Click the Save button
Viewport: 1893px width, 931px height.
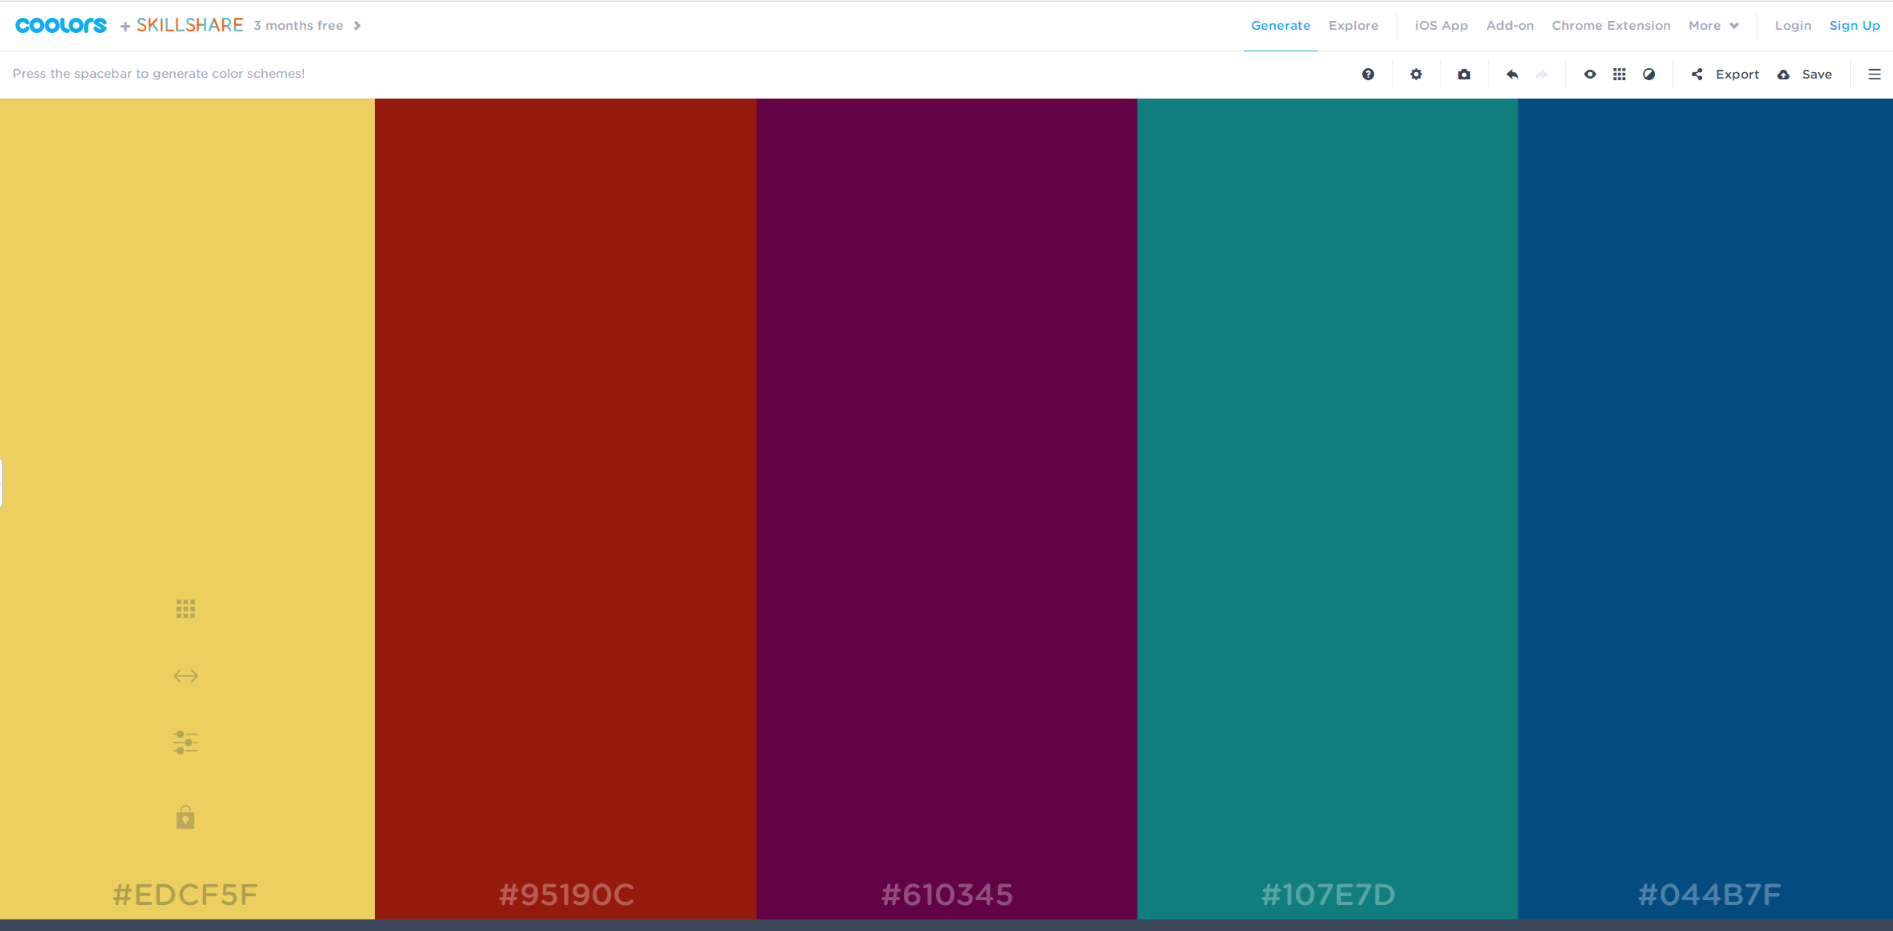coord(1817,74)
